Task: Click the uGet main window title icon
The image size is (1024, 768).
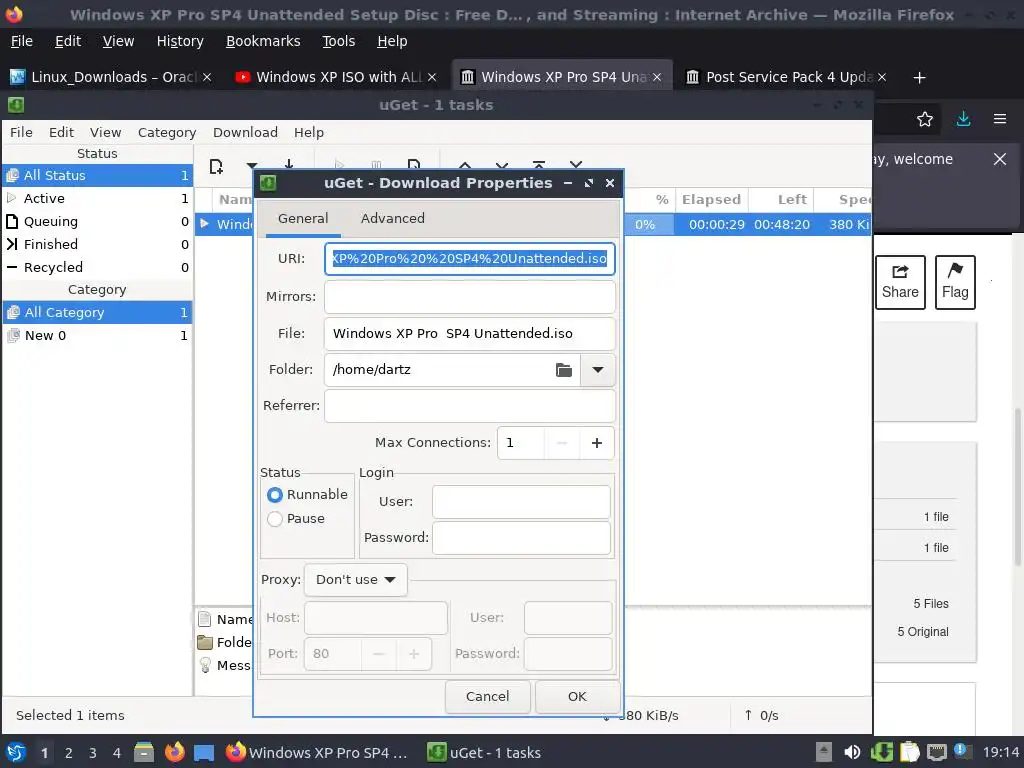Action: pos(16,105)
